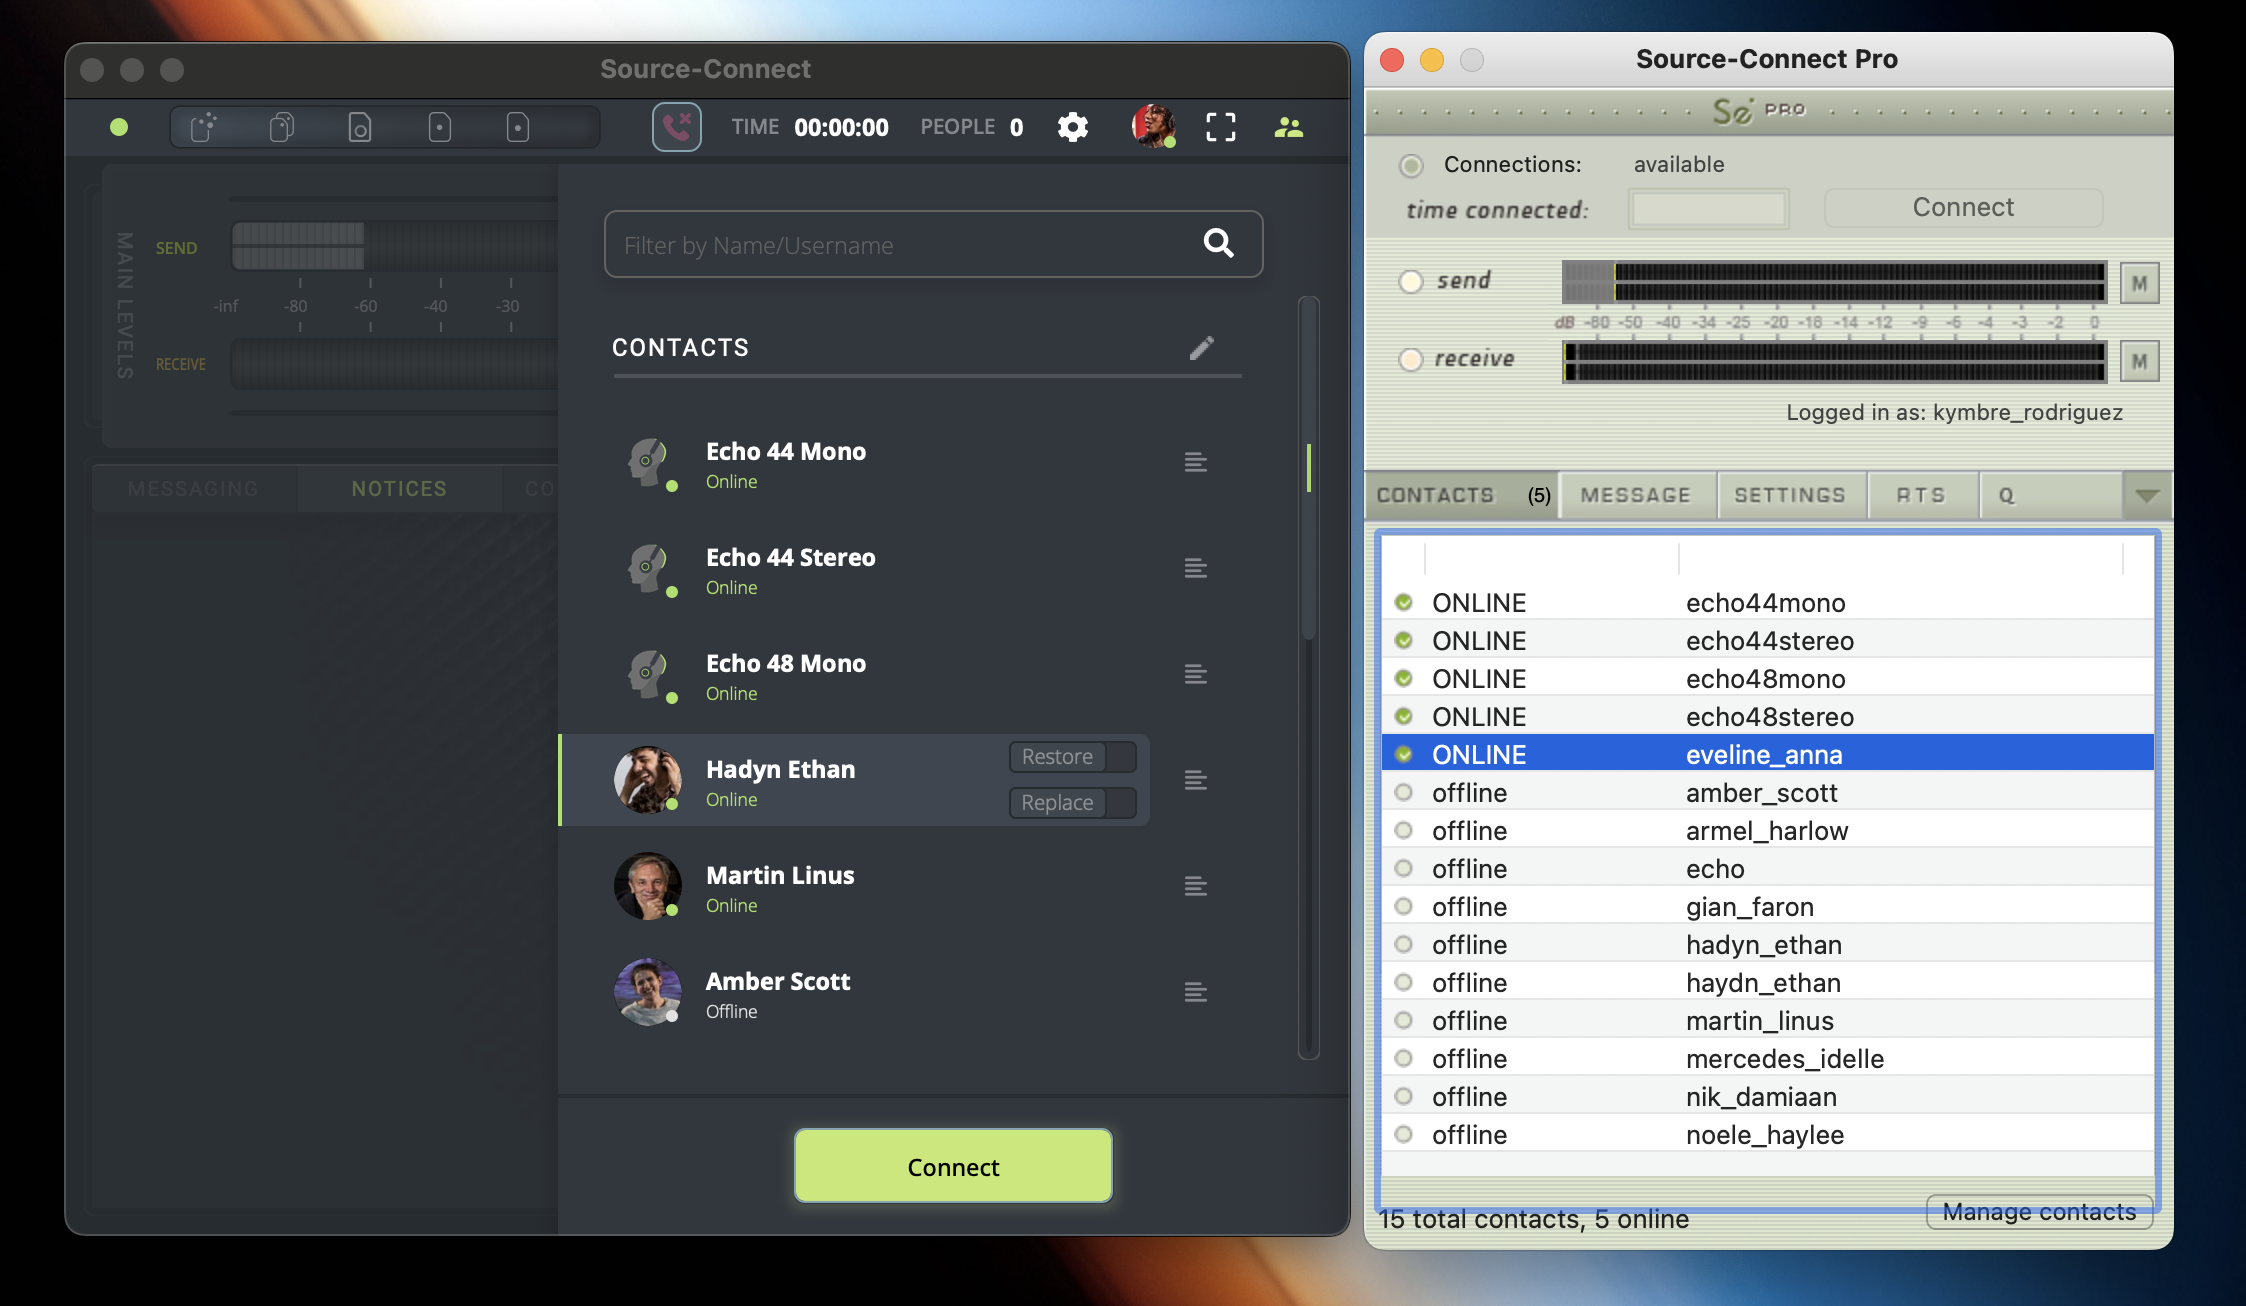Switch to the SETTINGS tab
The image size is (2246, 1306).
tap(1790, 495)
